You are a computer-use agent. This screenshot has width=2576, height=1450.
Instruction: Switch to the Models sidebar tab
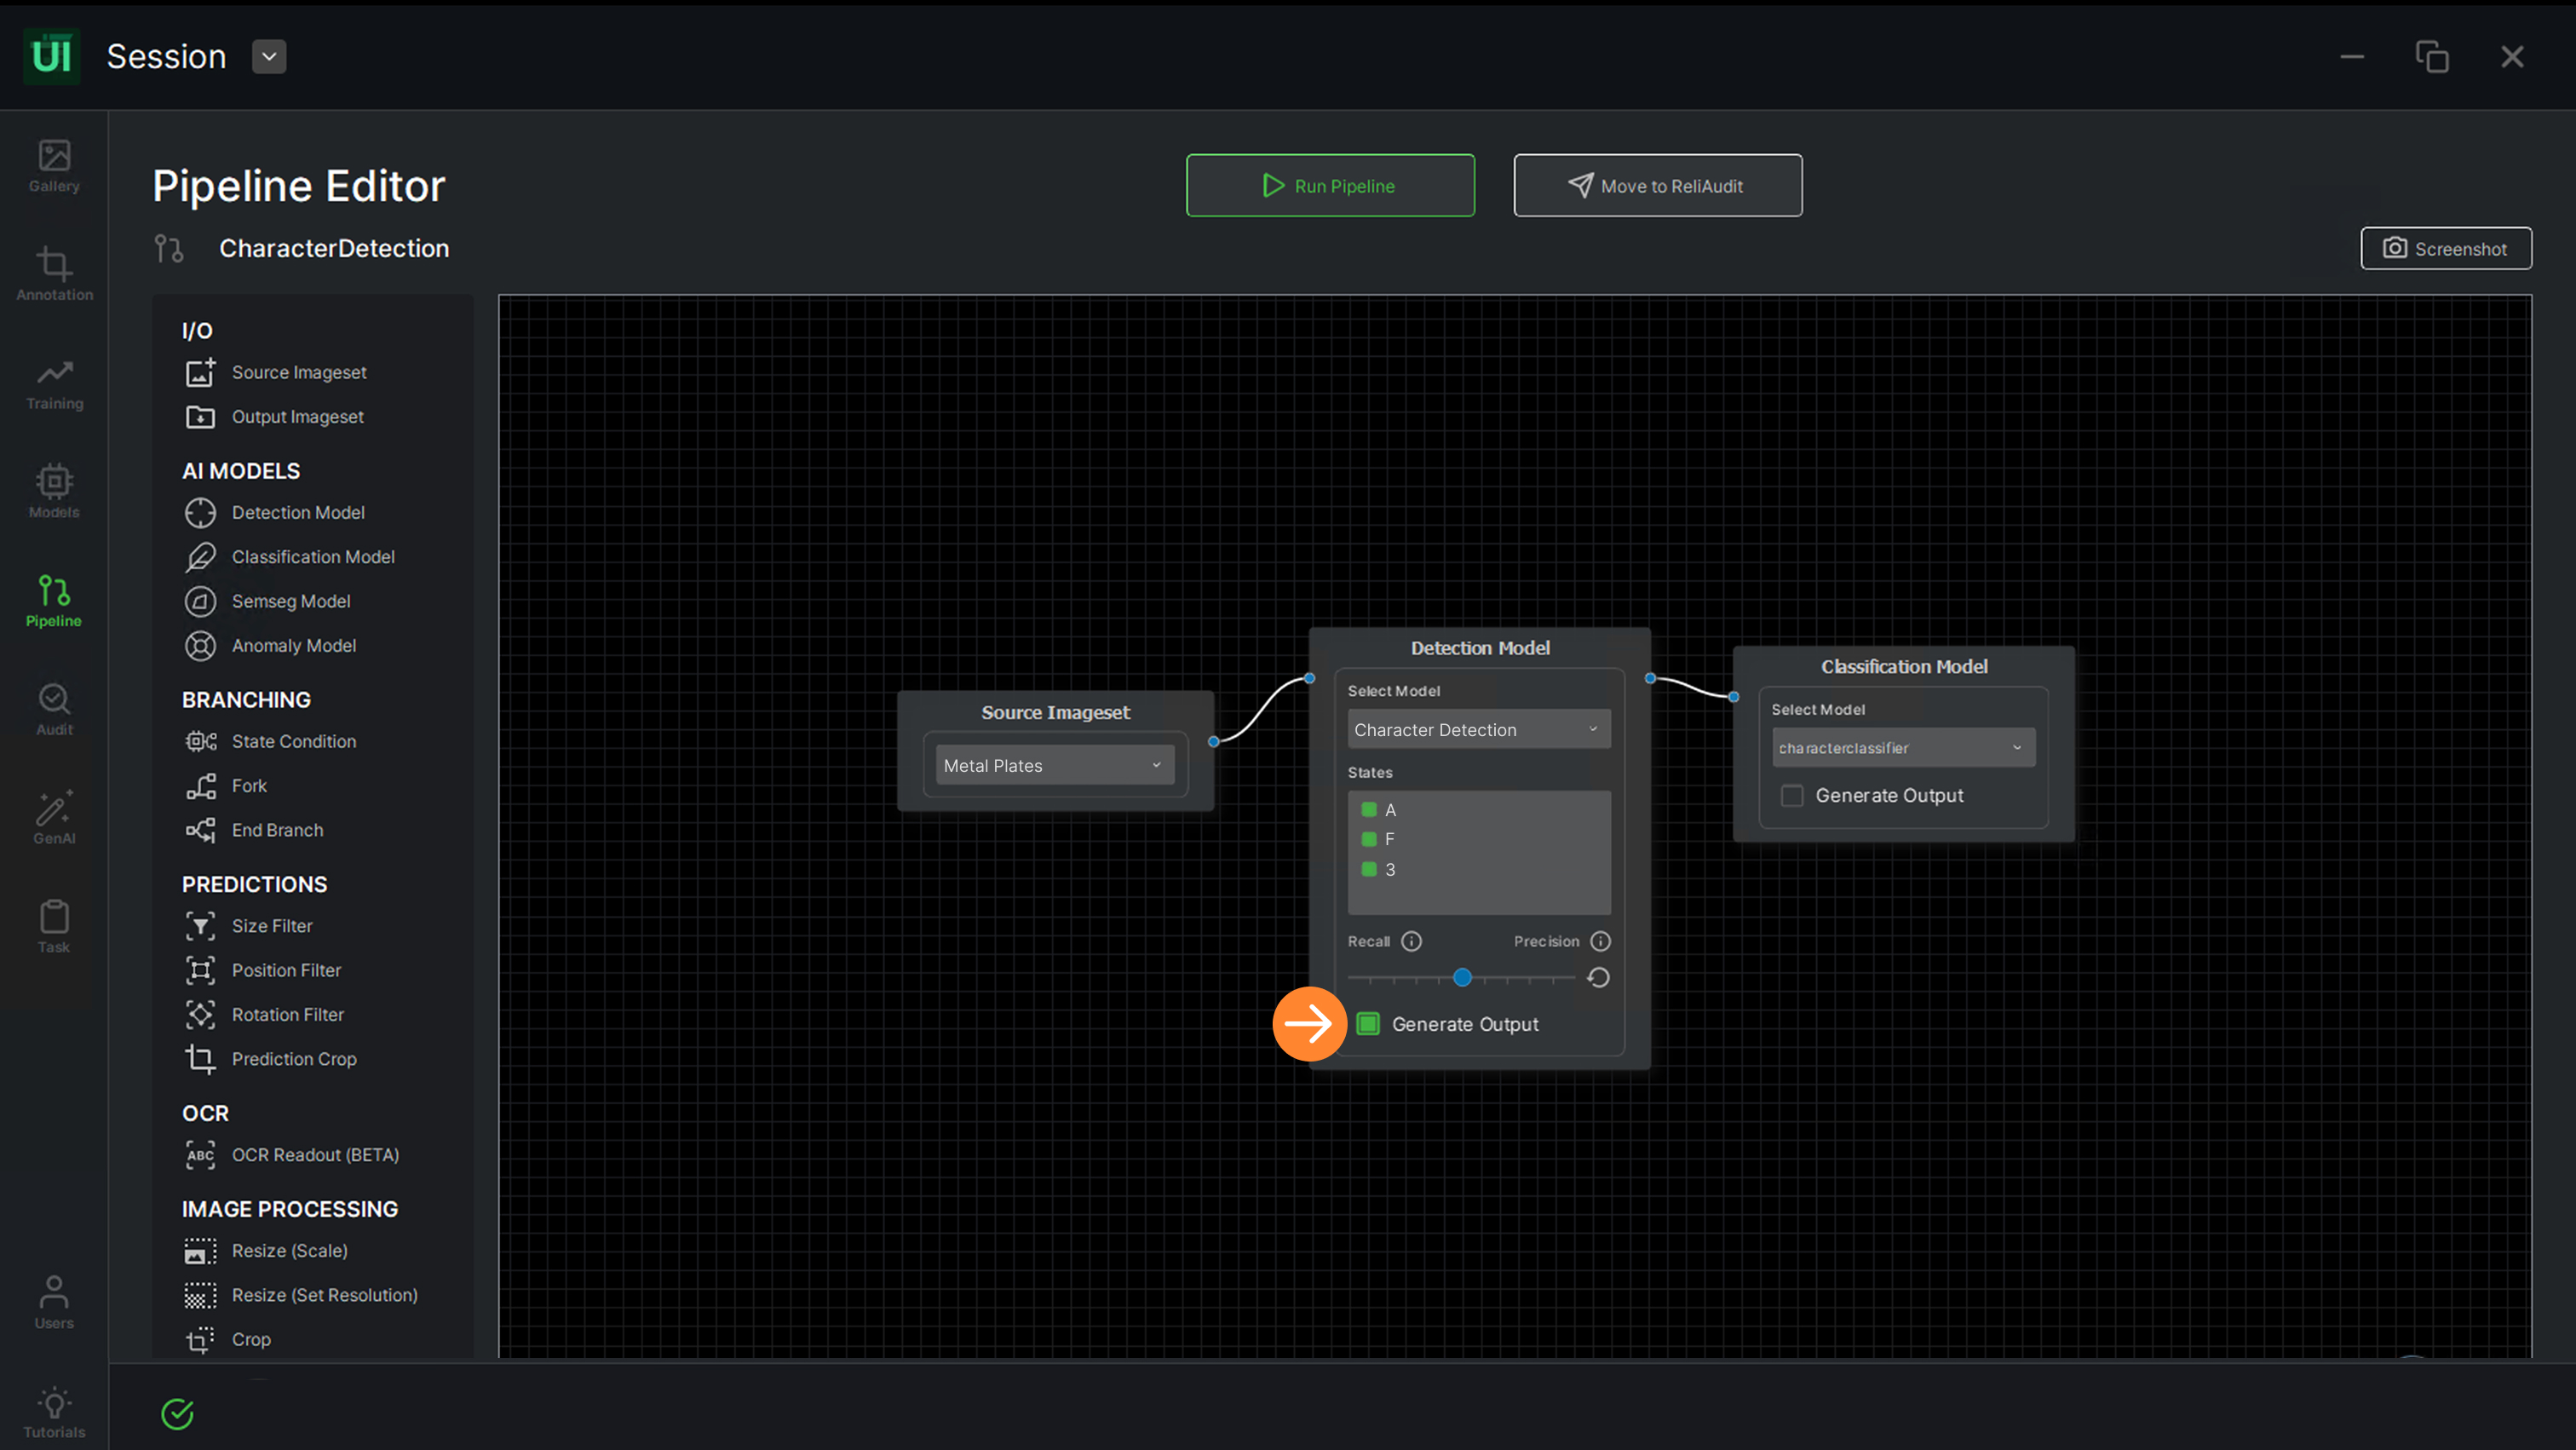coord(54,491)
